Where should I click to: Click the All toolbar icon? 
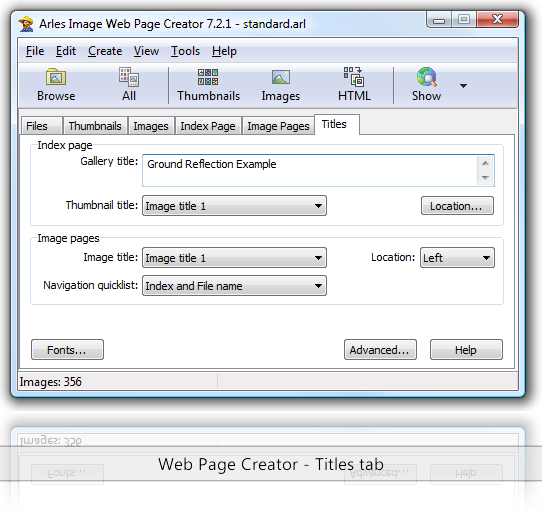129,77
